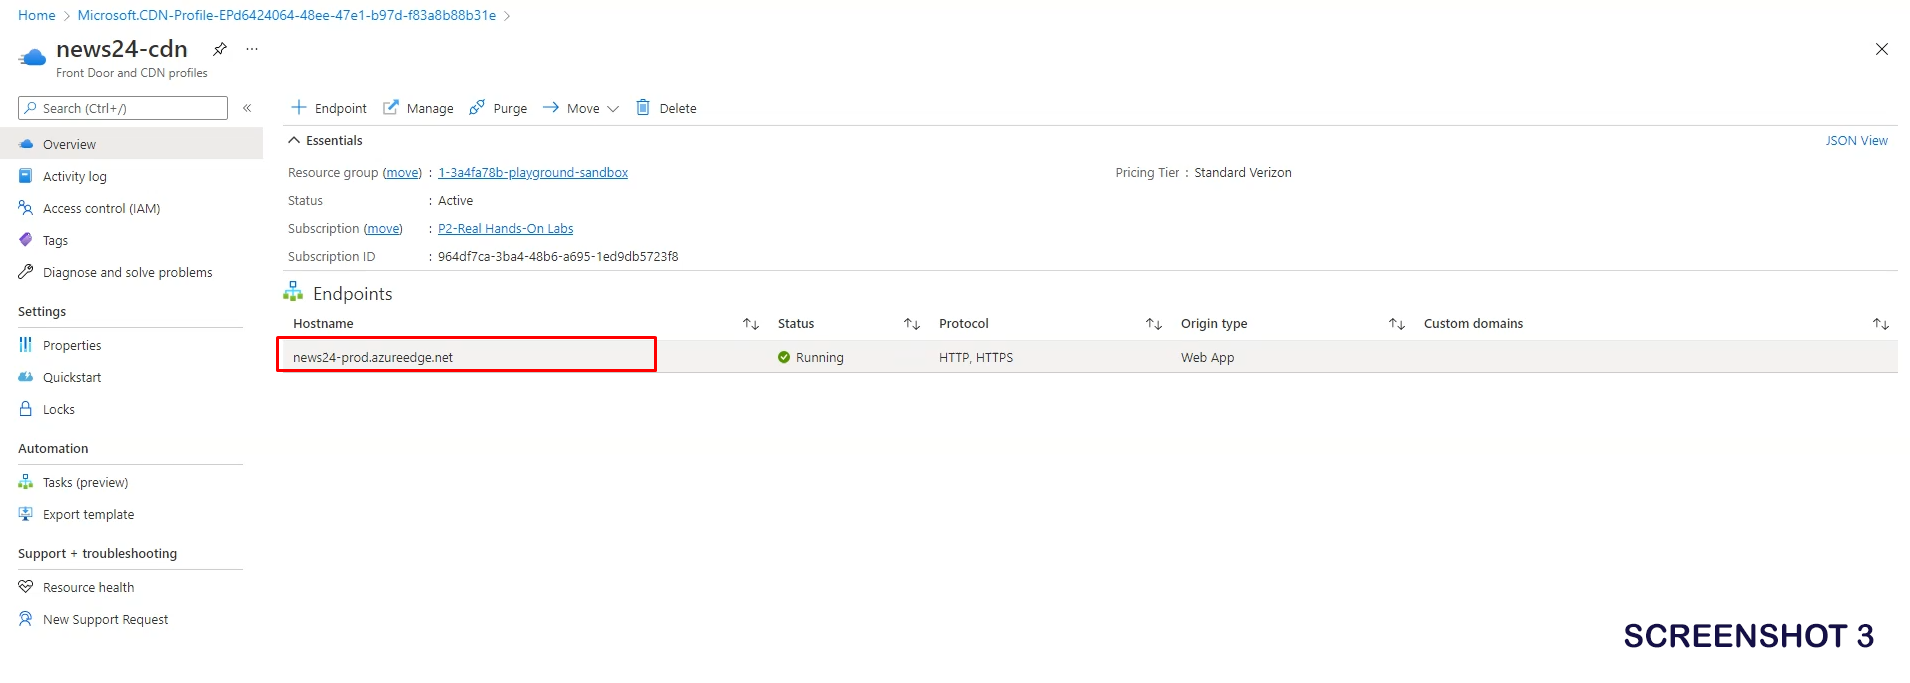The image size is (1910, 683).
Task: Sort endpoints by Hostname column
Action: click(750, 324)
